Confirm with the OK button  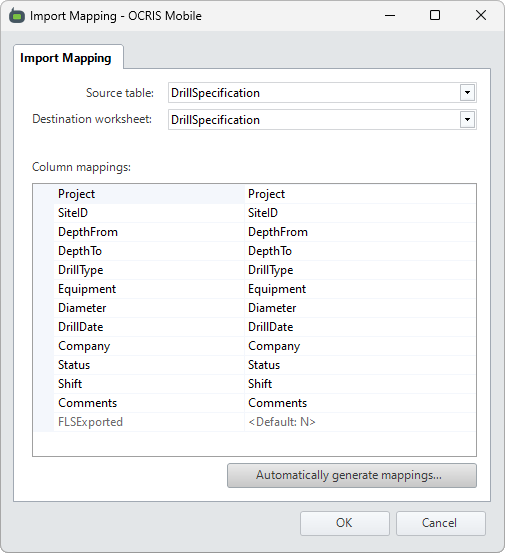(x=345, y=523)
